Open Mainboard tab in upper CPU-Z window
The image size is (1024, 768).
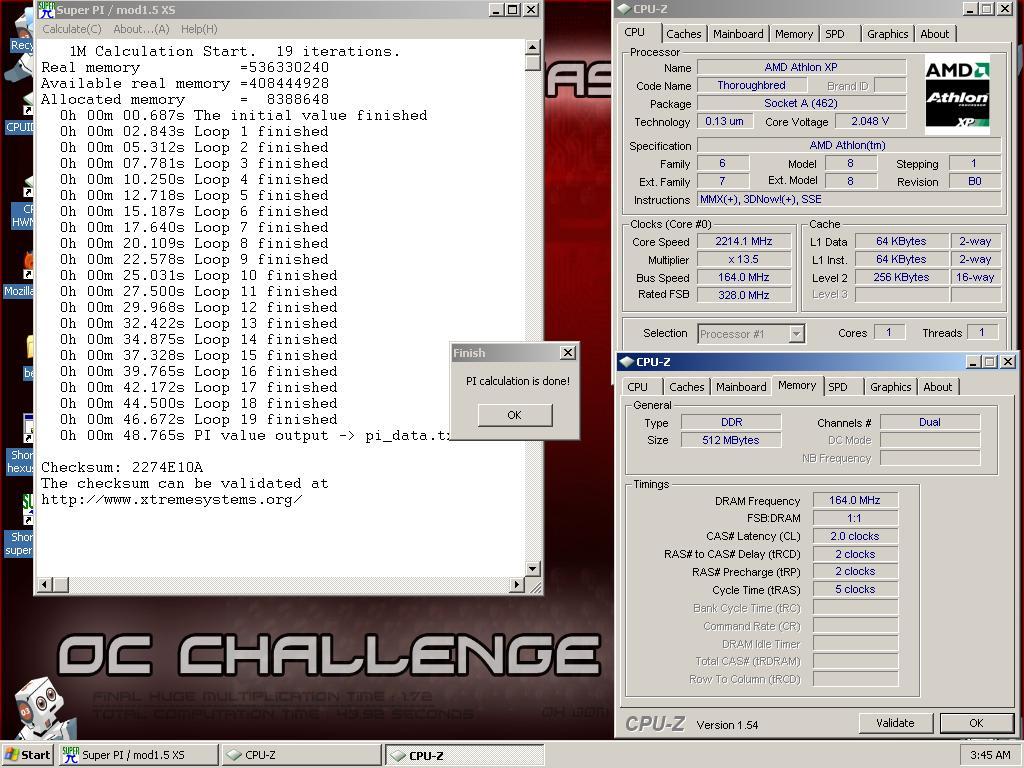pos(738,34)
